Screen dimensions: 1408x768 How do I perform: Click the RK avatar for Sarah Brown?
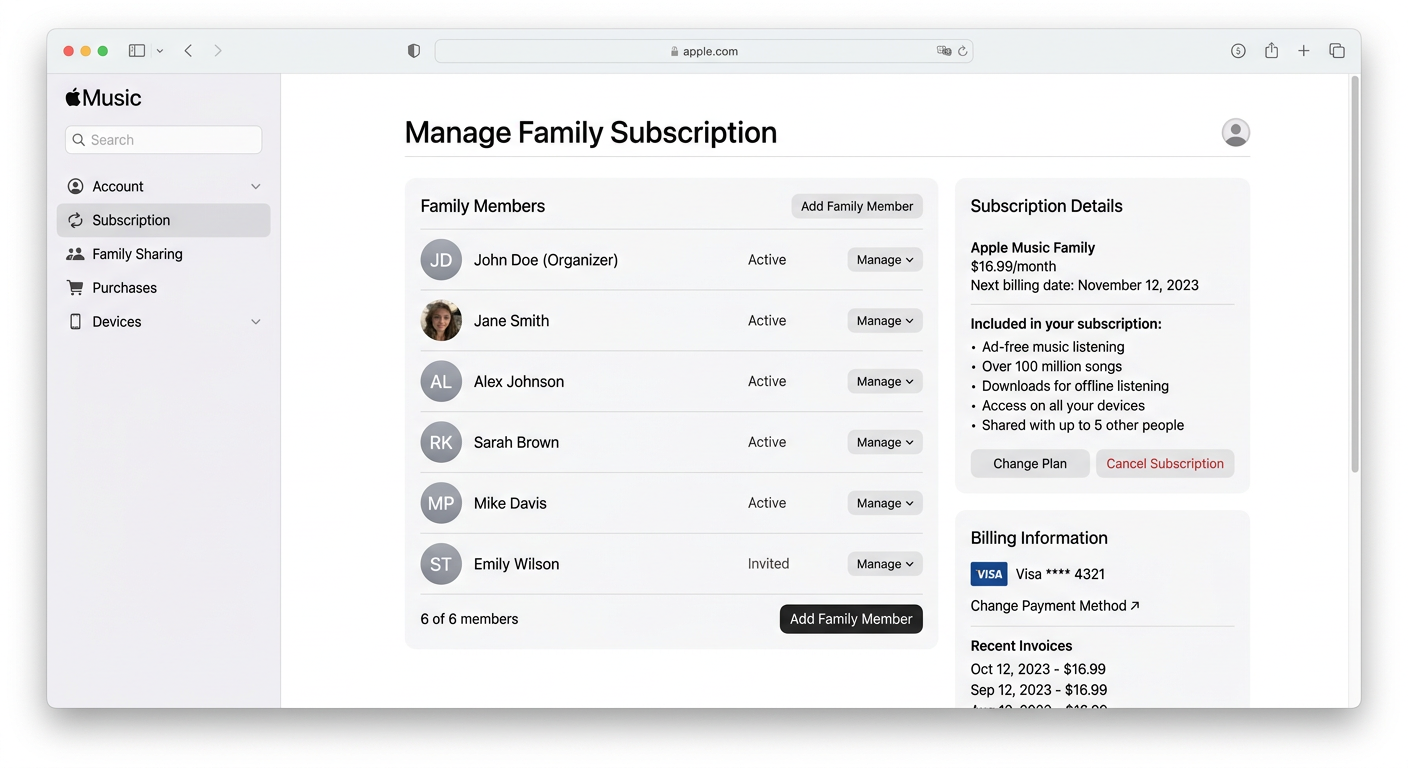pyautogui.click(x=441, y=443)
